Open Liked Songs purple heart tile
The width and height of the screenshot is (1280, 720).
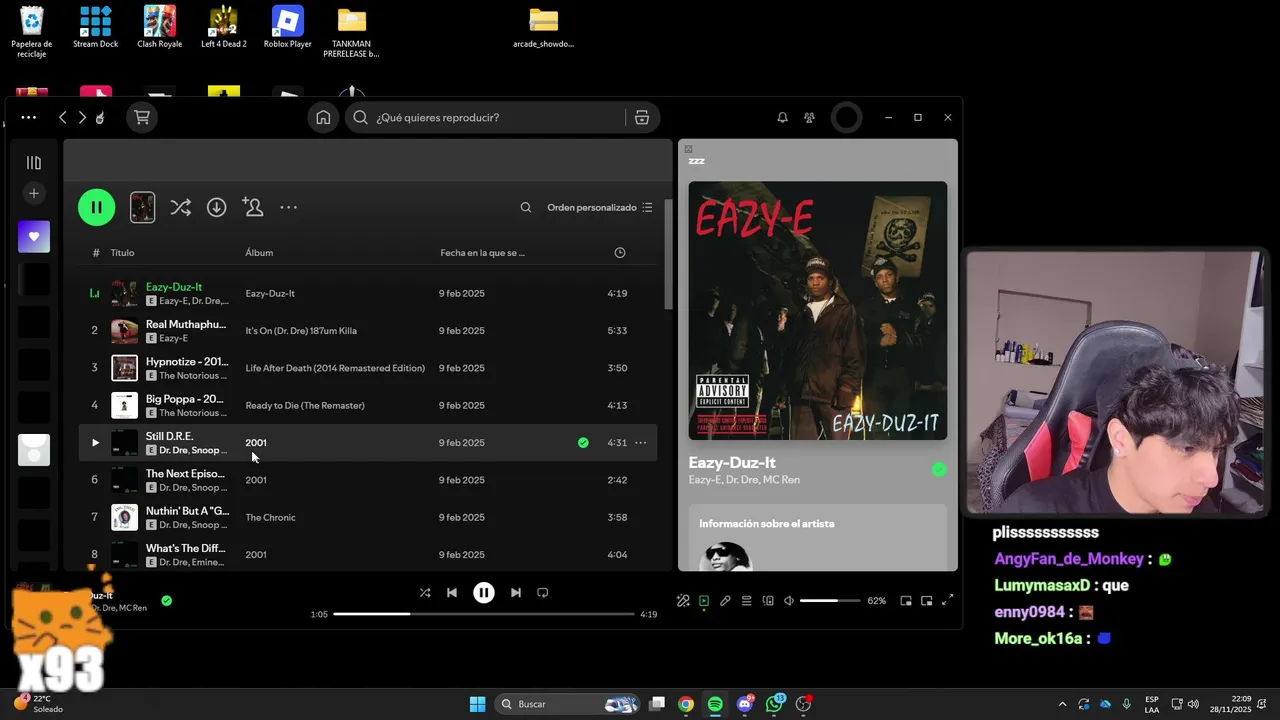pyautogui.click(x=34, y=237)
